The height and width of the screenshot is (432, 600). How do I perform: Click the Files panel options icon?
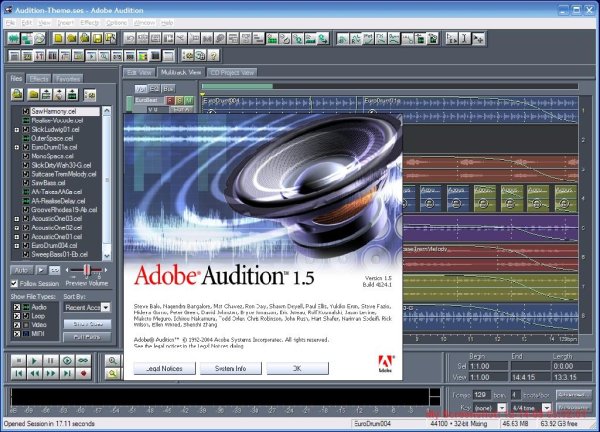point(90,95)
